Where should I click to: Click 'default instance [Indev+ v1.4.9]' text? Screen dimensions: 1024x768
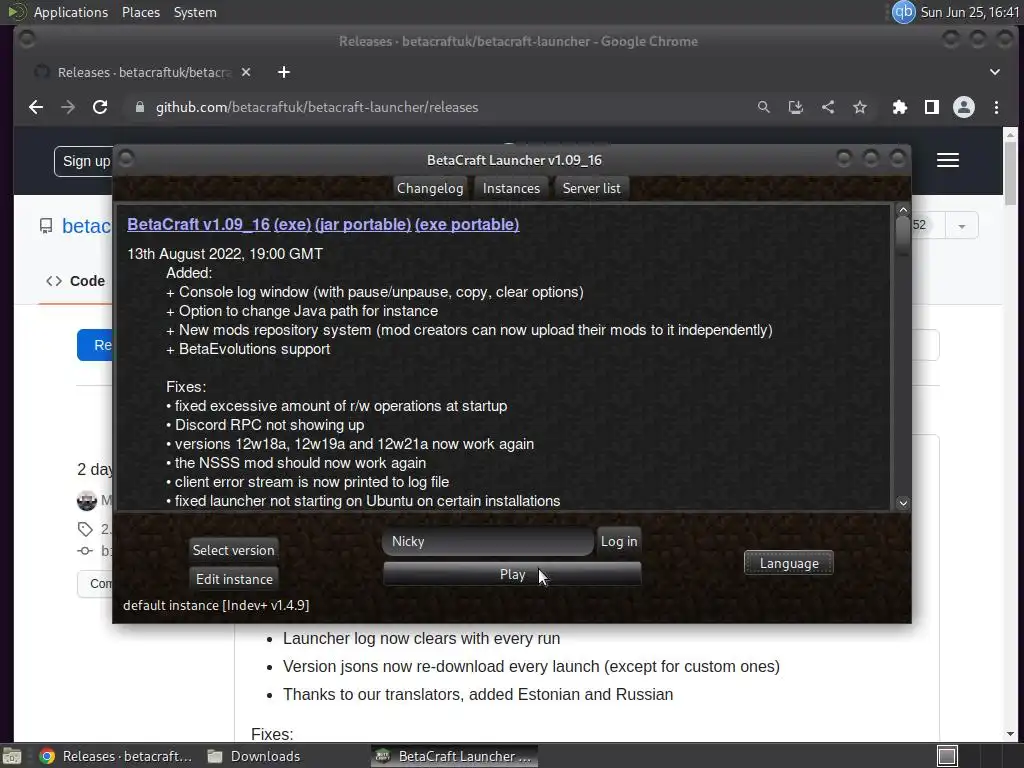pyautogui.click(x=216, y=605)
